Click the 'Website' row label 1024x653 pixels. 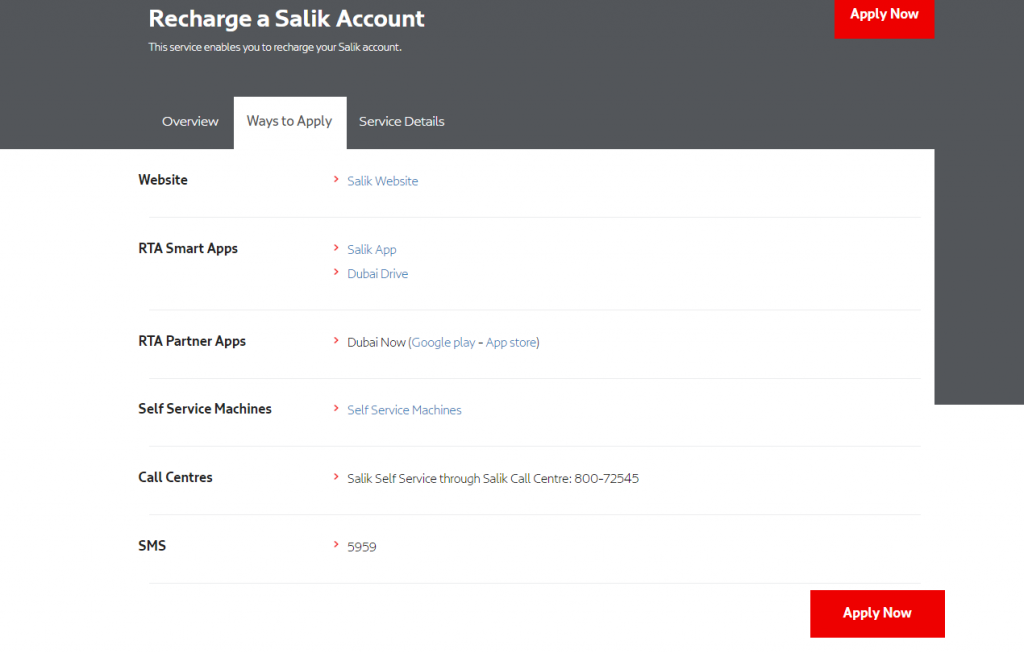point(163,180)
